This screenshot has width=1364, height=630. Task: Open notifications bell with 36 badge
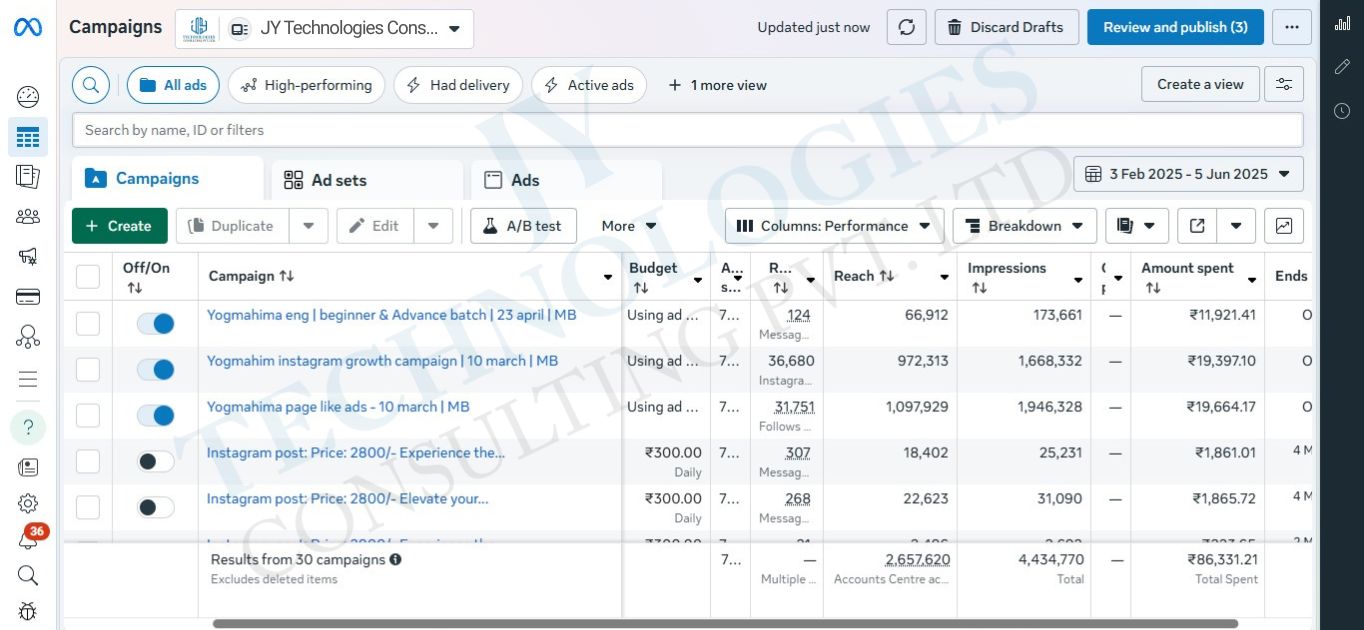(x=30, y=538)
